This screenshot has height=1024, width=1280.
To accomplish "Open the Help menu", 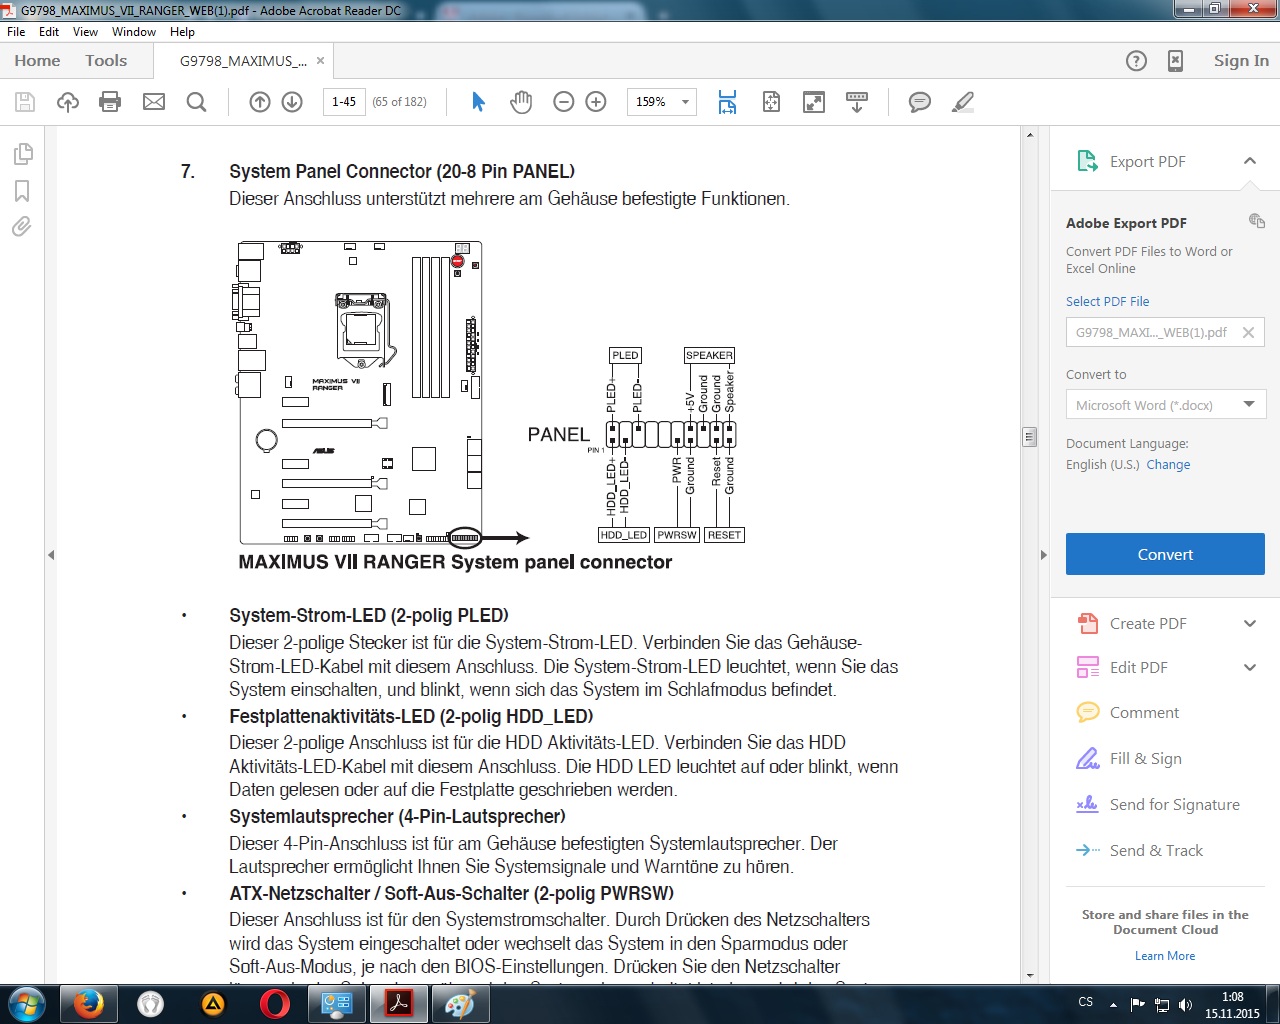I will tap(182, 32).
